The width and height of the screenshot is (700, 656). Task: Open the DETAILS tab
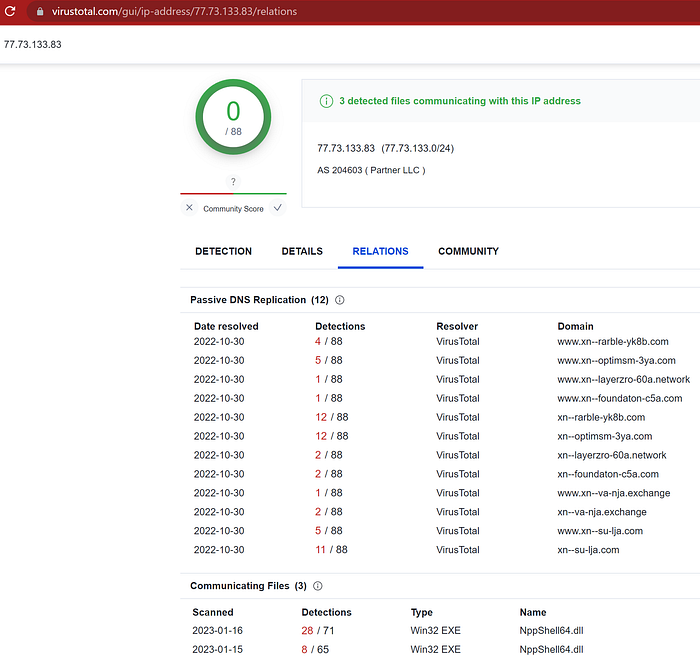302,251
